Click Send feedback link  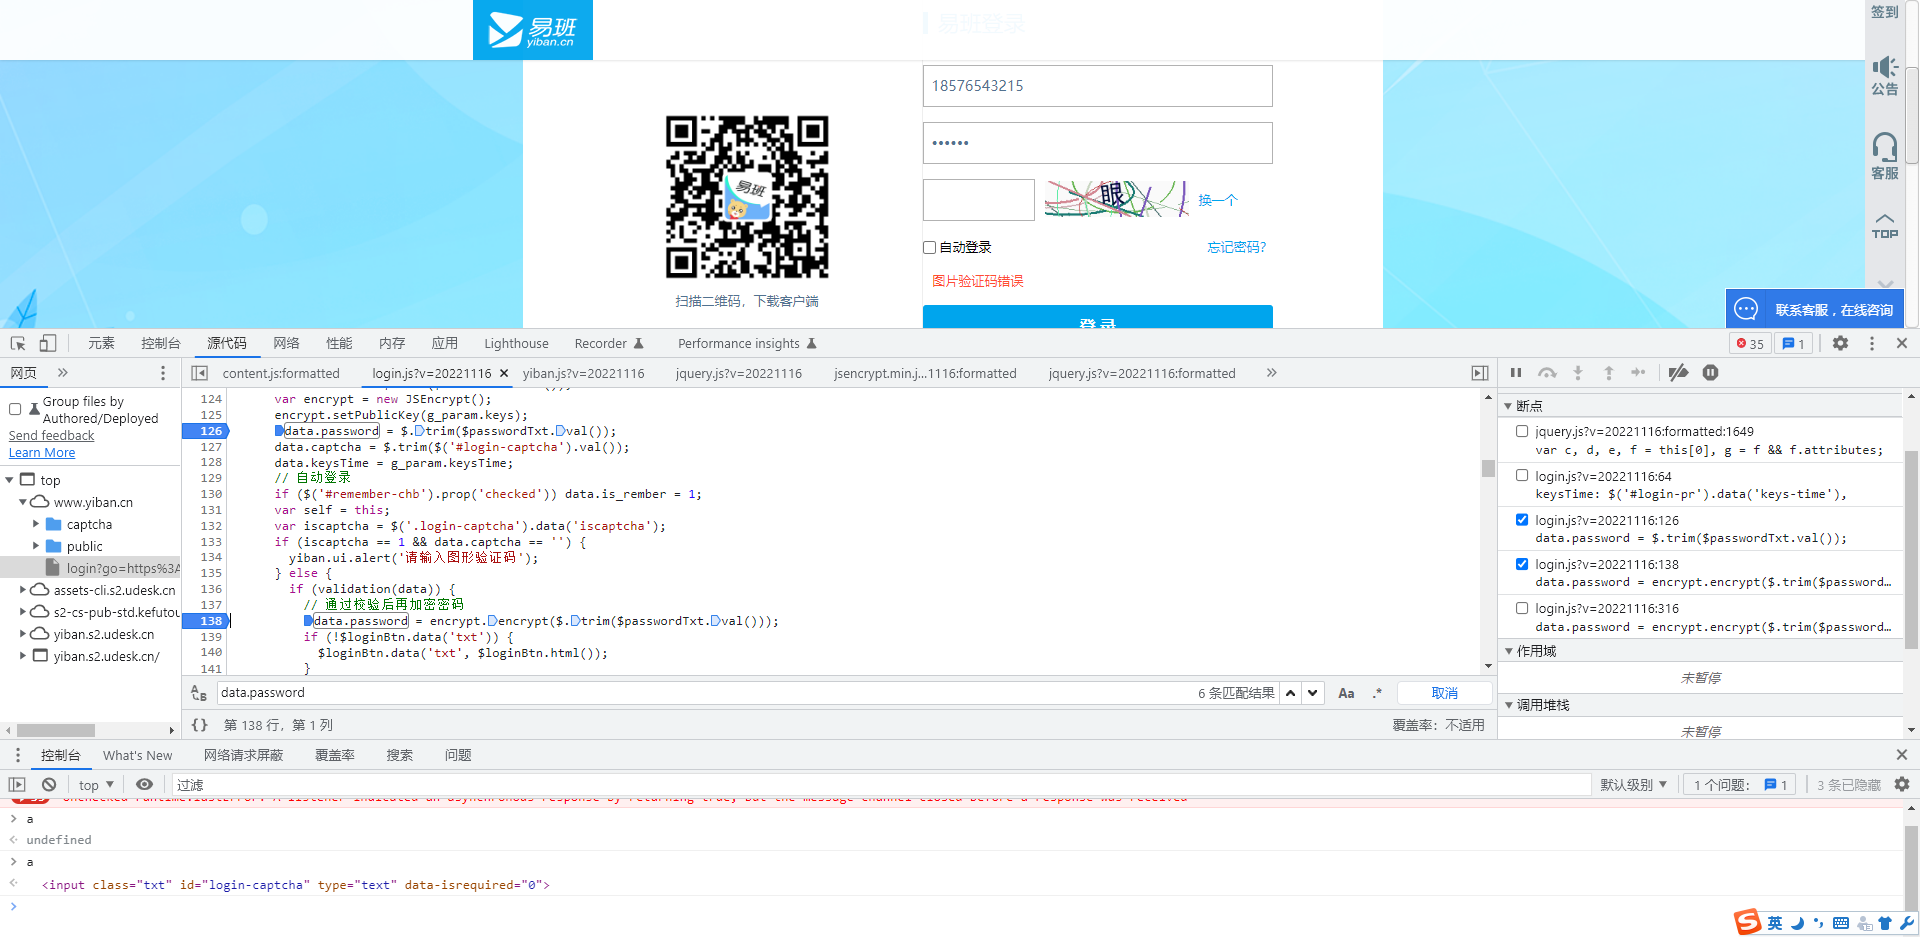51,436
